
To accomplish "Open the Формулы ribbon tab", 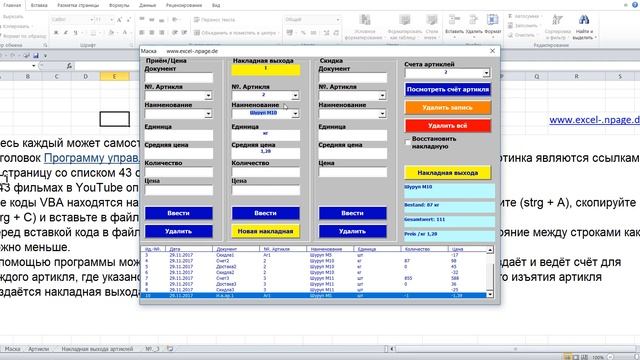I will (119, 5).
